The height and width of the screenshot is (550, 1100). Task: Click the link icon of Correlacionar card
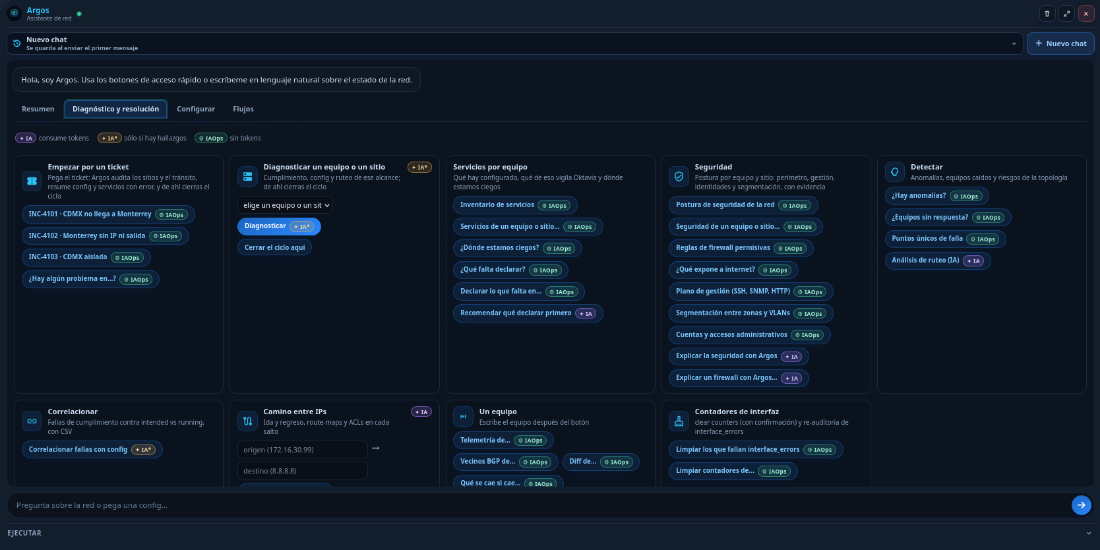[32, 421]
